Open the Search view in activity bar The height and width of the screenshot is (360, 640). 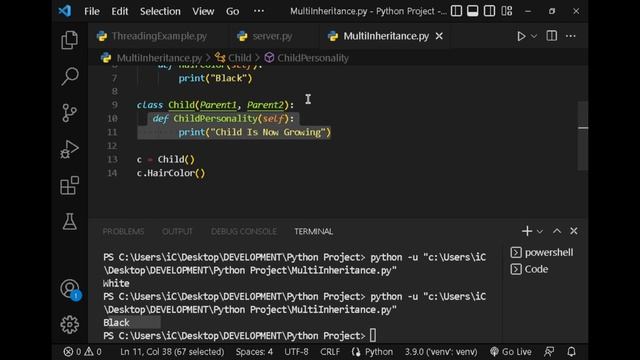(69, 76)
